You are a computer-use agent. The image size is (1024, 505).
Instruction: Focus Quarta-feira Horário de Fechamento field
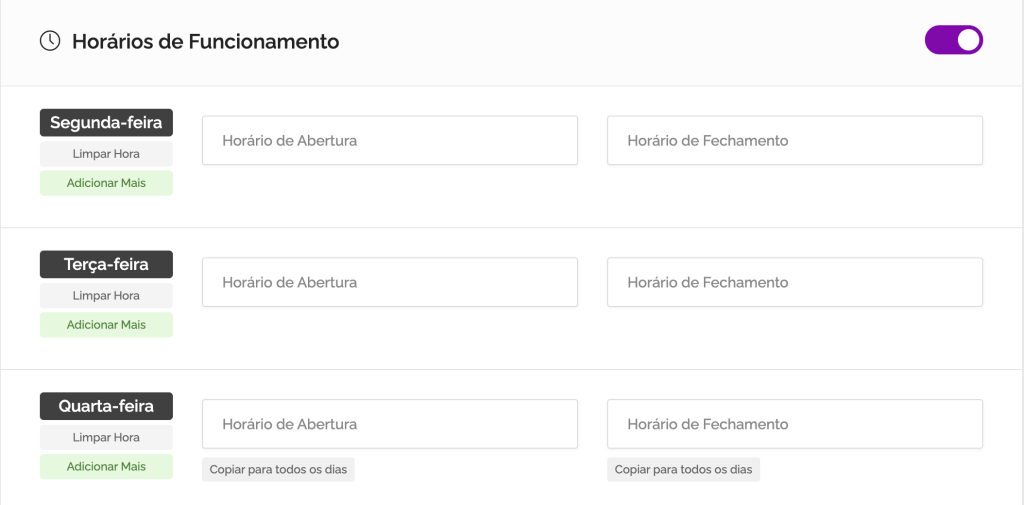(795, 424)
